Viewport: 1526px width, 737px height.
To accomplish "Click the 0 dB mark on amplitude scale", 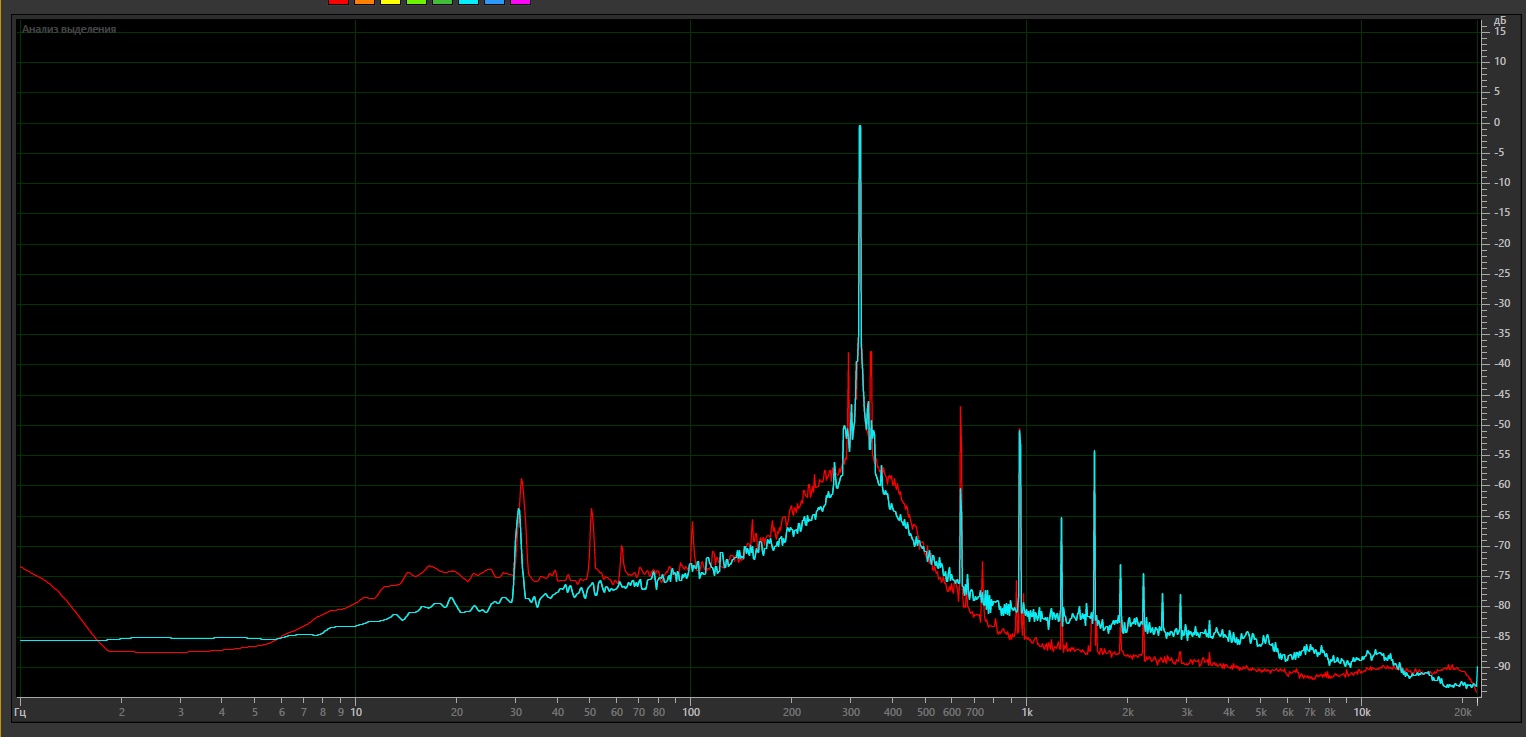I will point(1497,122).
